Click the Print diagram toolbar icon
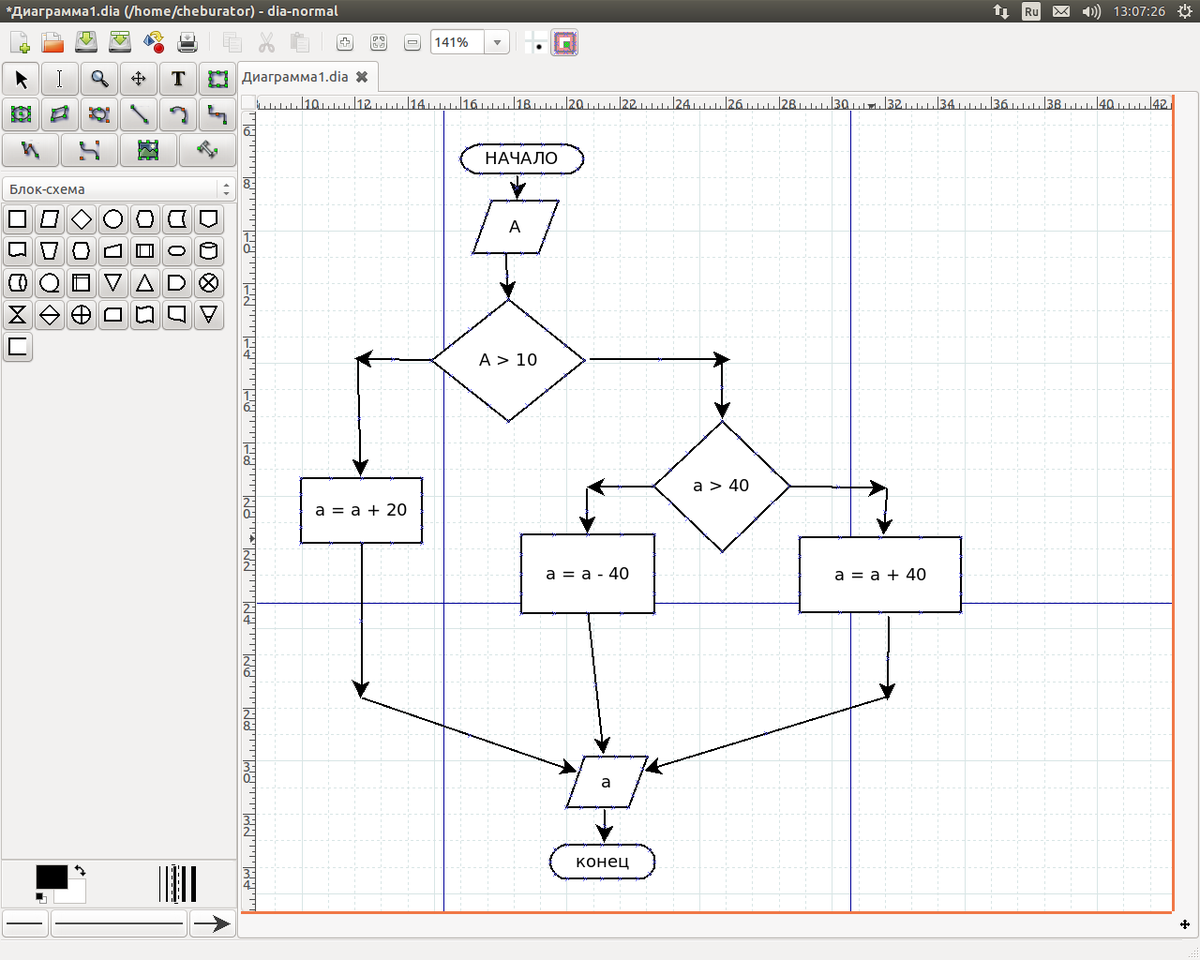The image size is (1200, 960). (187, 42)
